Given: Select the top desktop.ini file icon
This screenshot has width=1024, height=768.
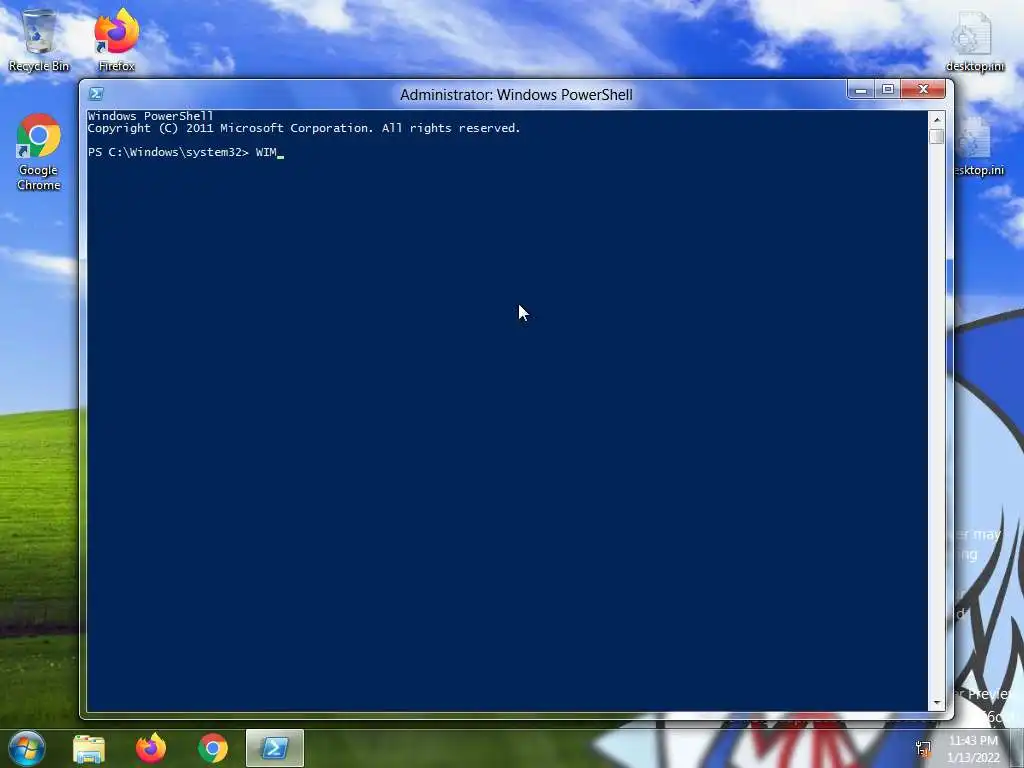Looking at the screenshot, I should click(x=974, y=40).
